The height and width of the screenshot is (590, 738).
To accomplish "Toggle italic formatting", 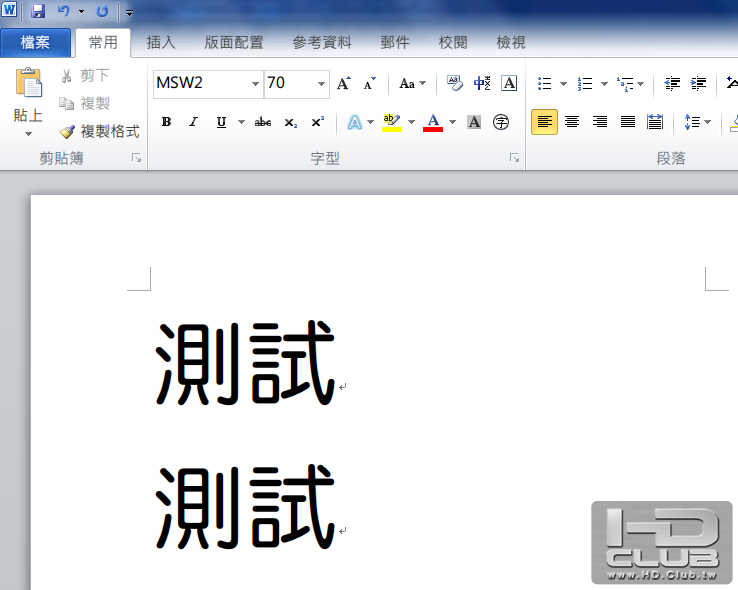I will coord(193,122).
